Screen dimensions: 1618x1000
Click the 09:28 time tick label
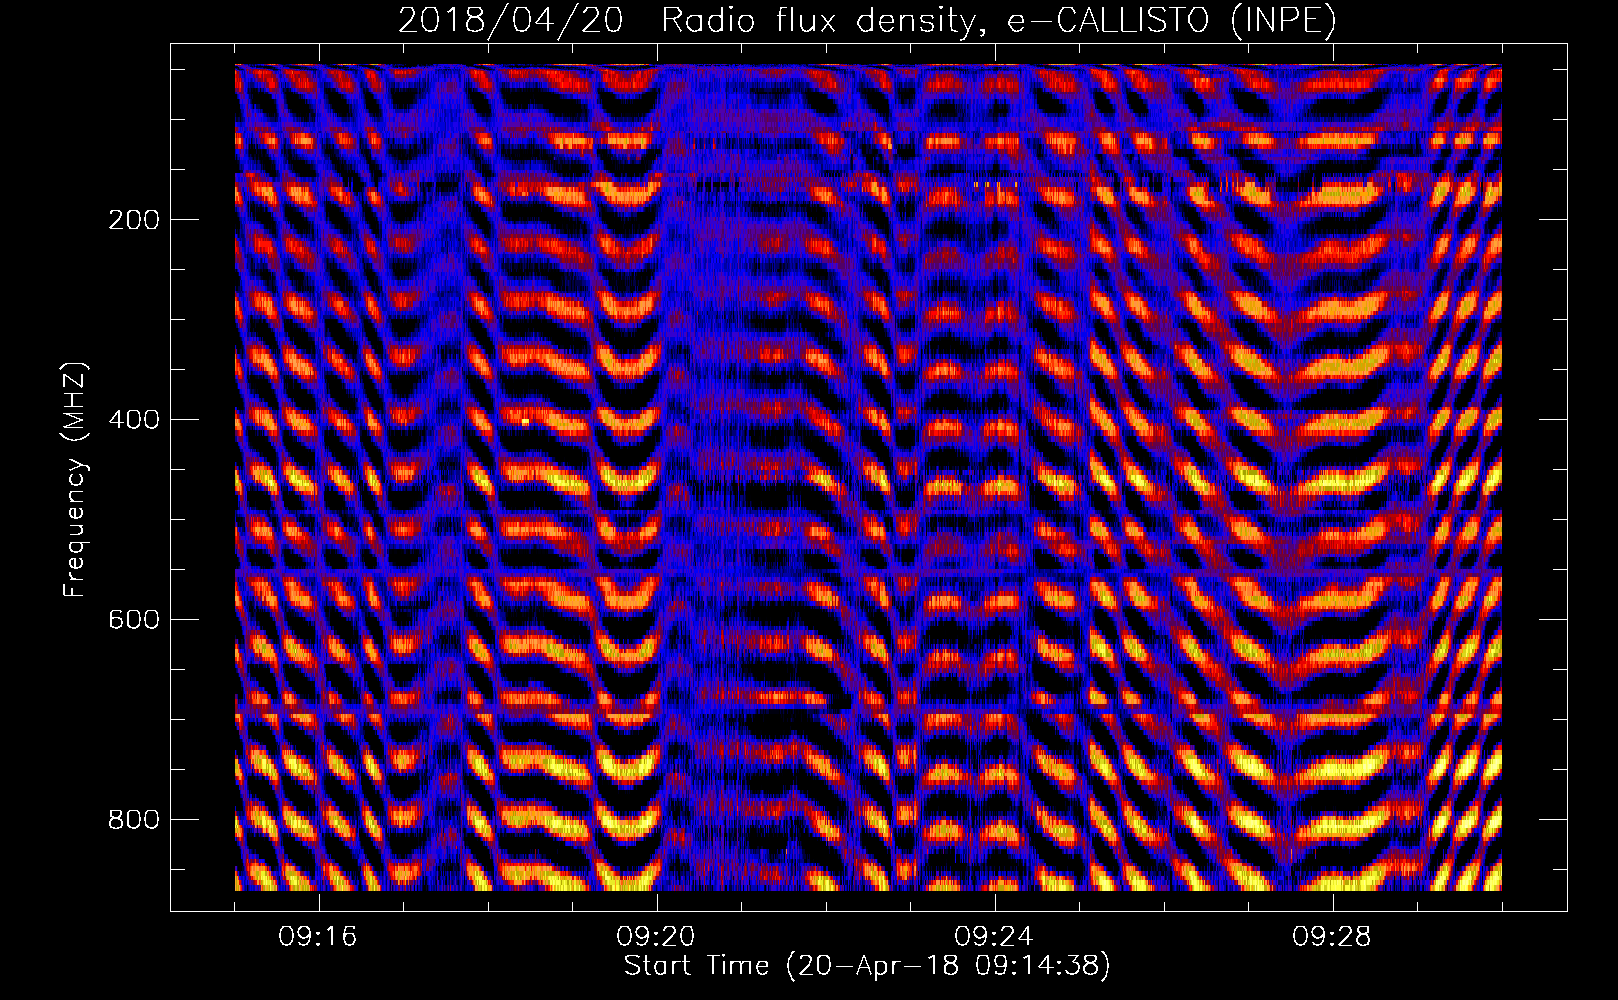pos(1332,937)
